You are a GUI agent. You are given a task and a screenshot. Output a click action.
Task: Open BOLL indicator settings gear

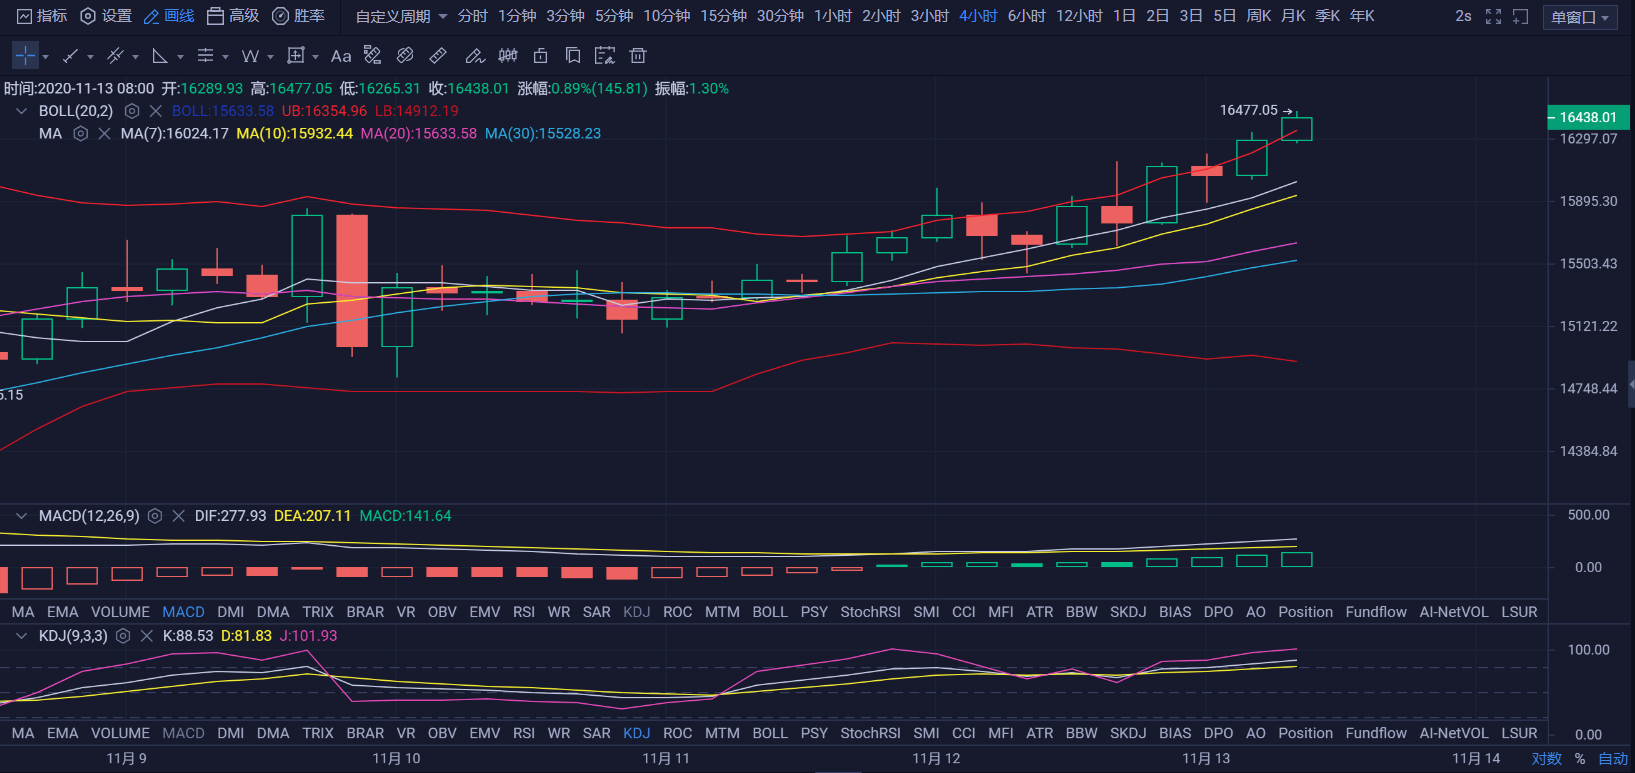coord(131,111)
